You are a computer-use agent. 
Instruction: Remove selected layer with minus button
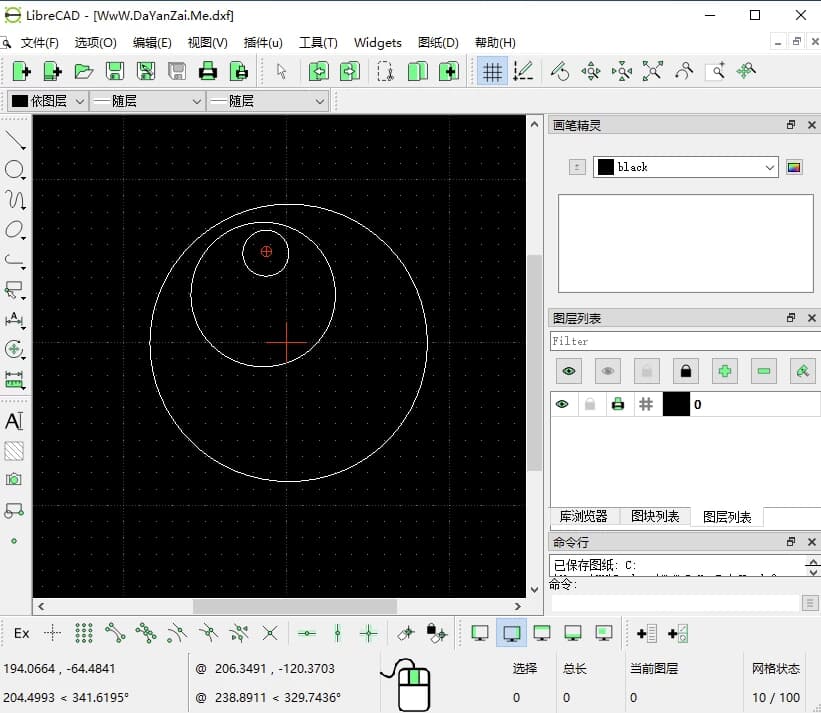point(762,371)
